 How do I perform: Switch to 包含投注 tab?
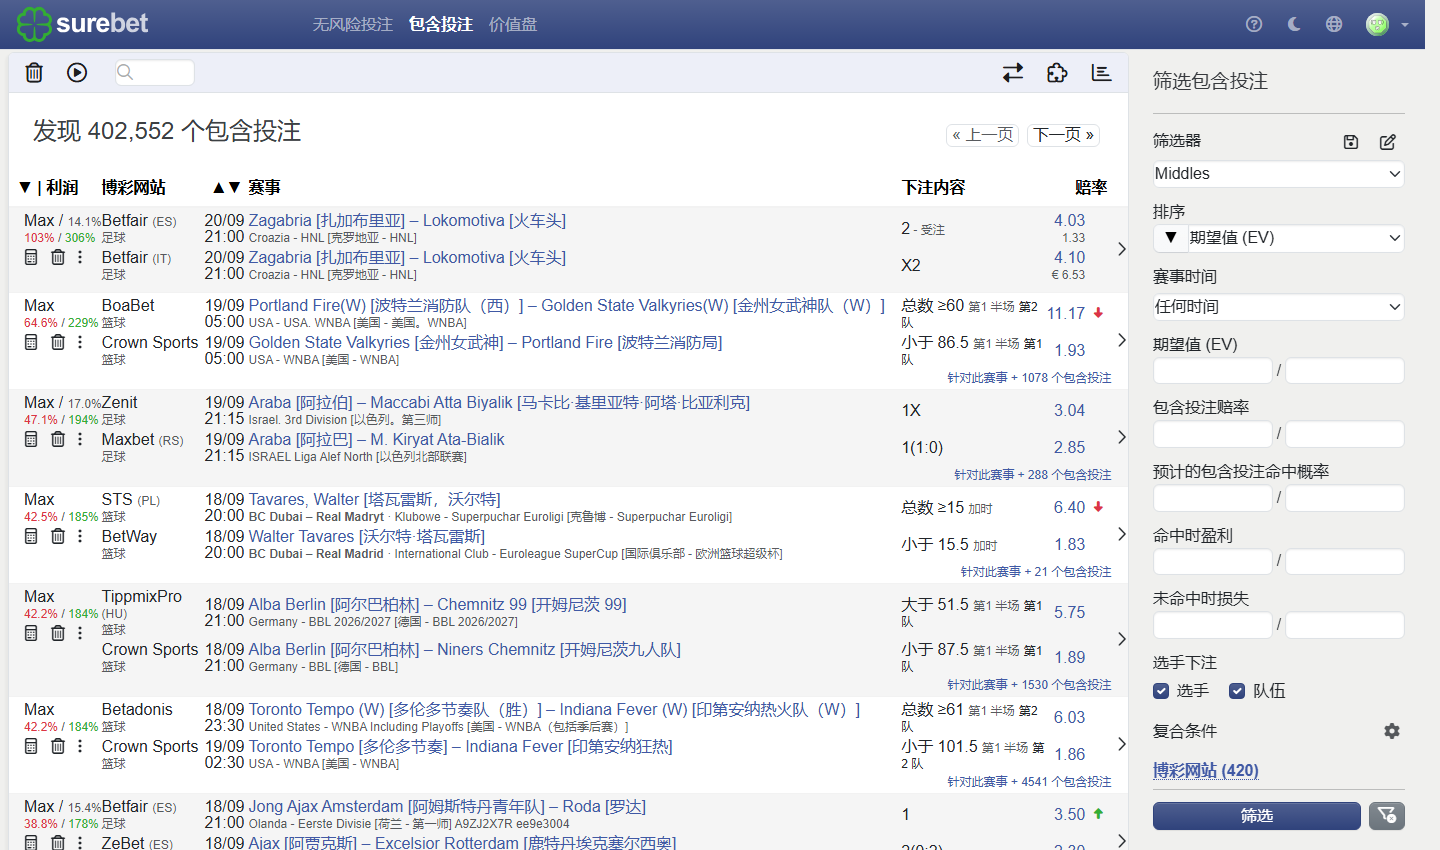[441, 24]
